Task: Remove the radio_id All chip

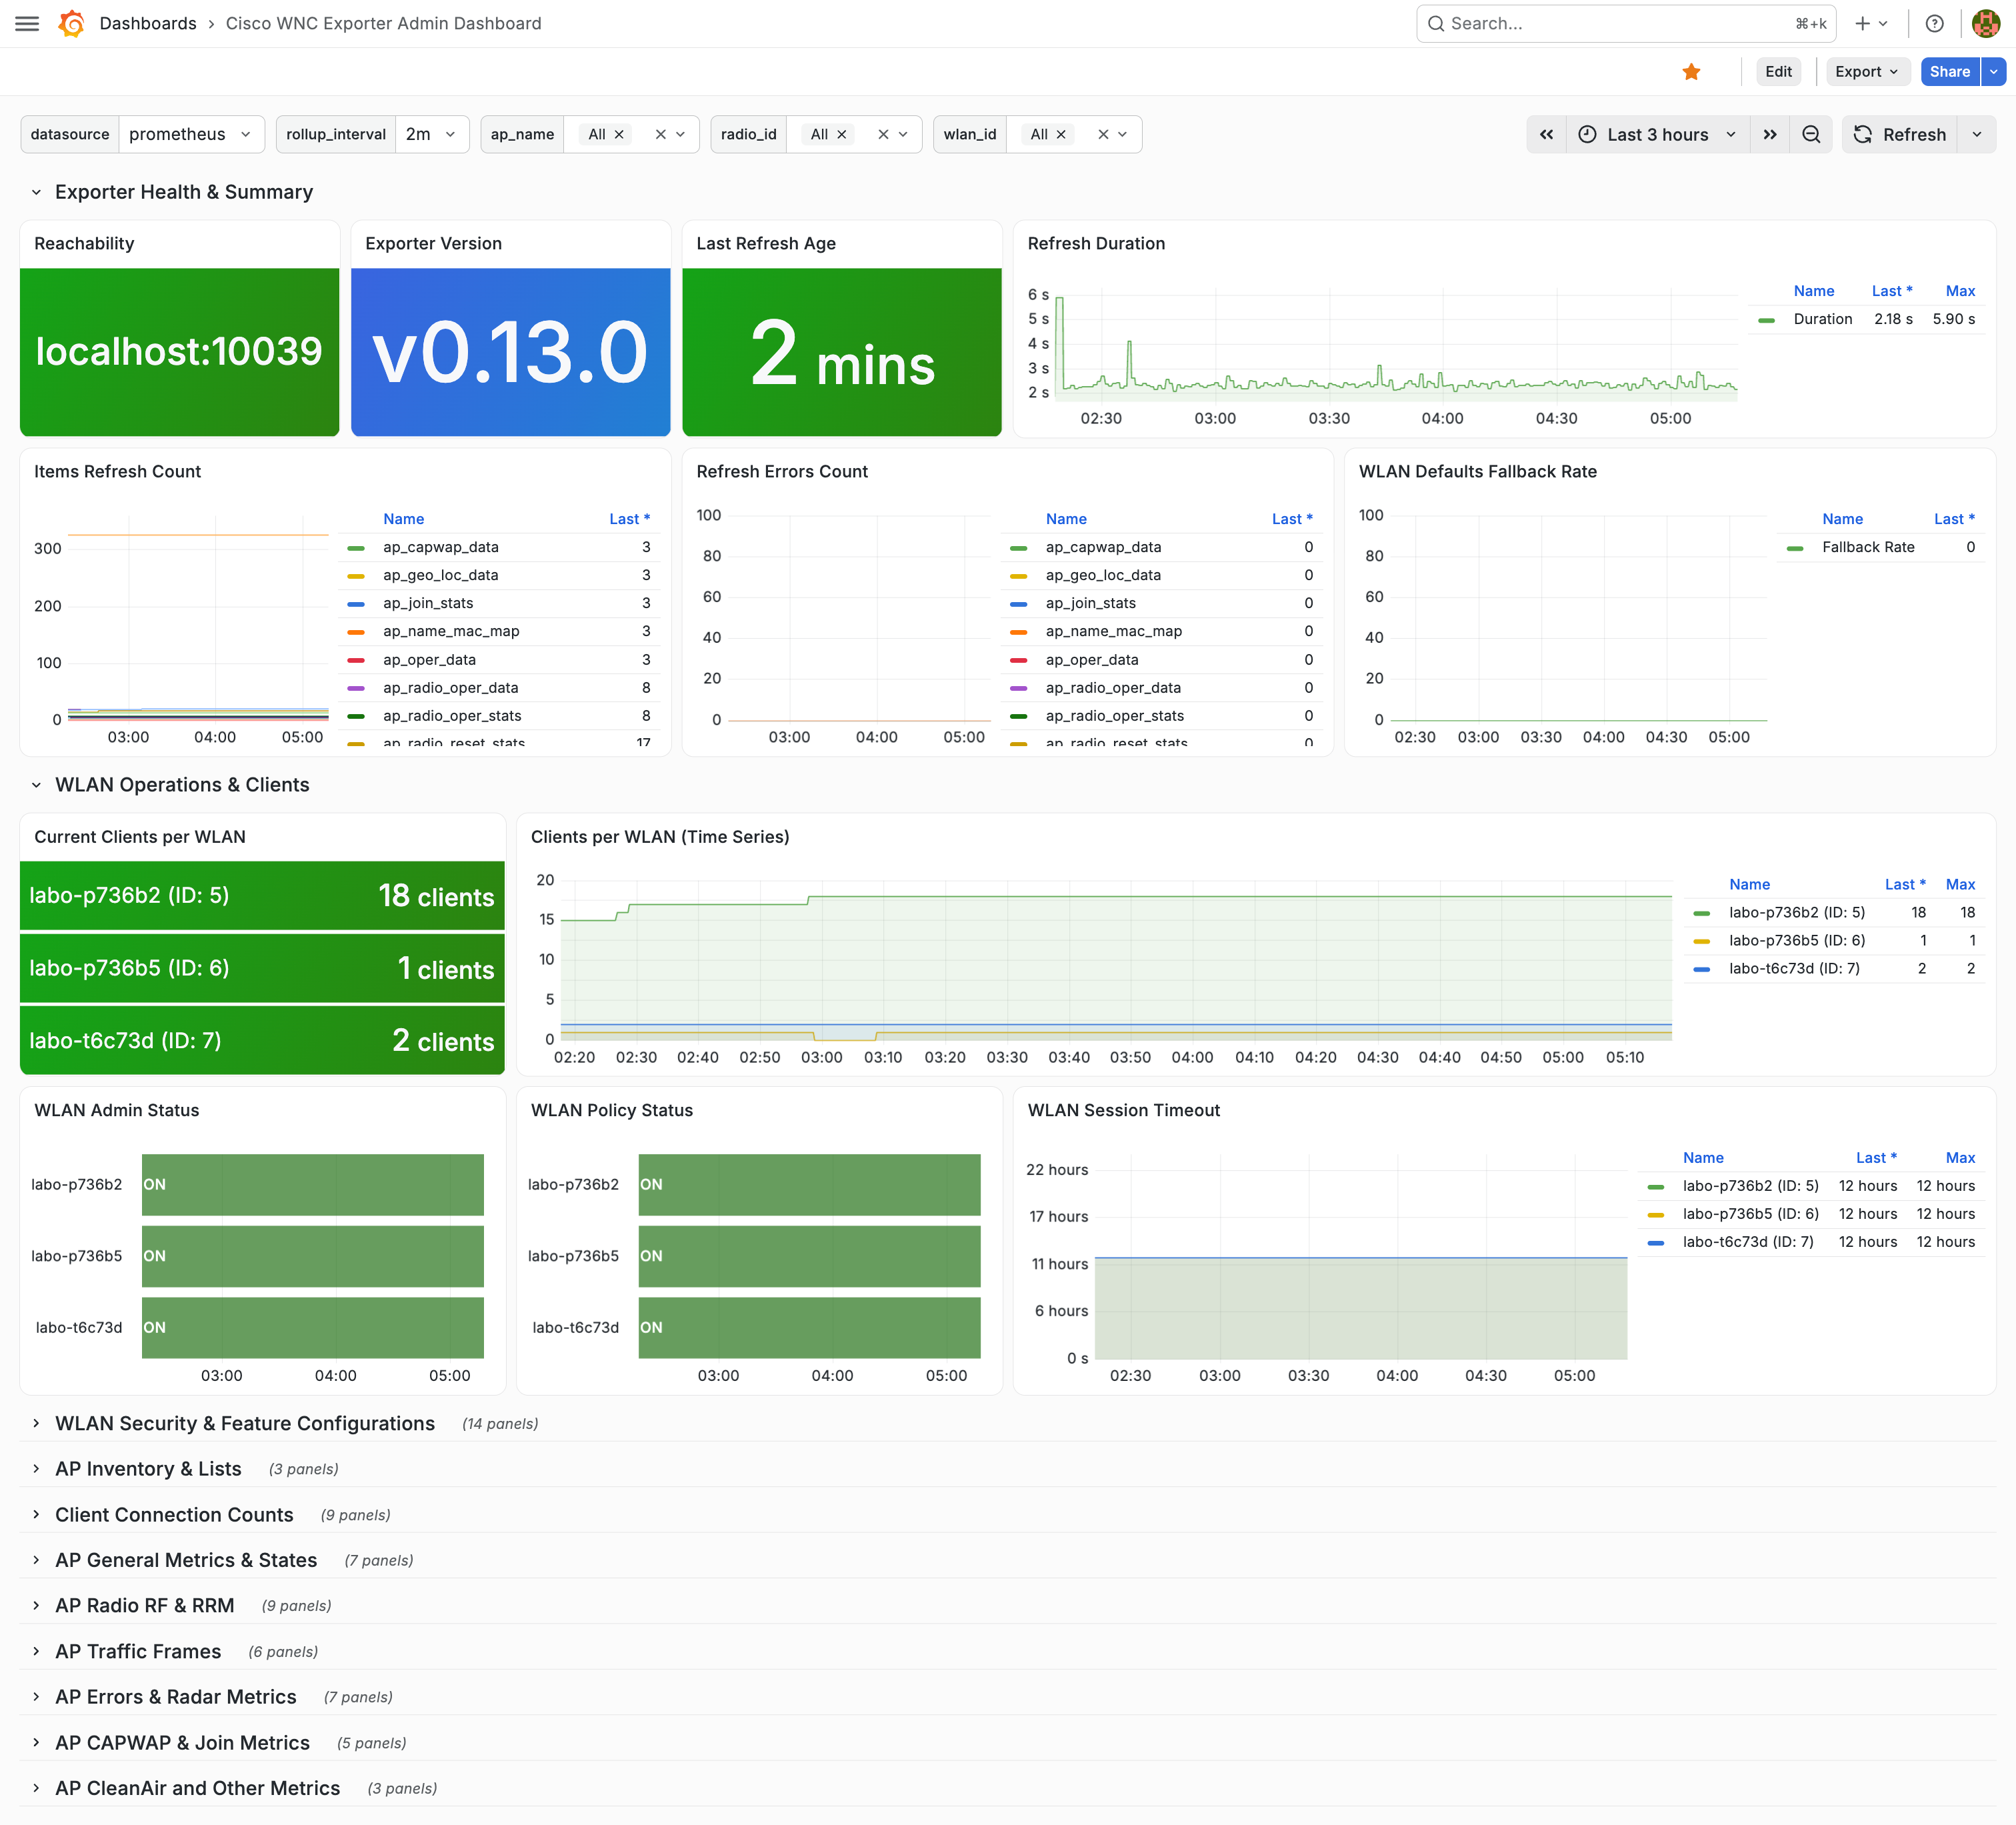Action: pos(842,134)
